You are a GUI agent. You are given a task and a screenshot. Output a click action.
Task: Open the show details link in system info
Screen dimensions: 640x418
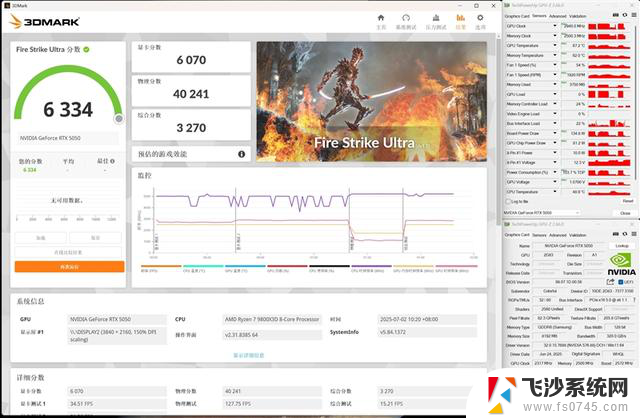(x=249, y=355)
